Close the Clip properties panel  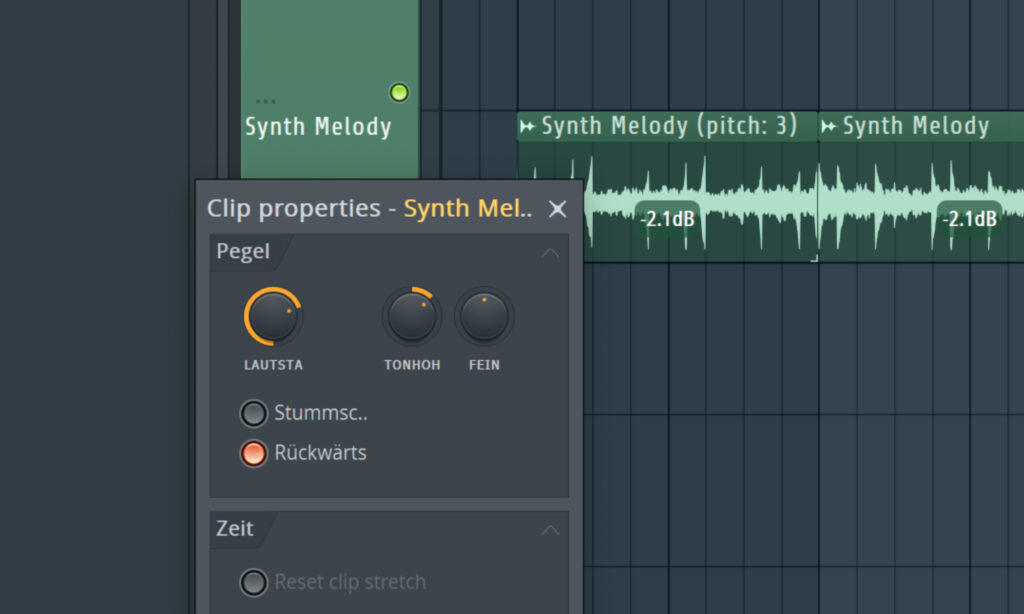pos(557,209)
